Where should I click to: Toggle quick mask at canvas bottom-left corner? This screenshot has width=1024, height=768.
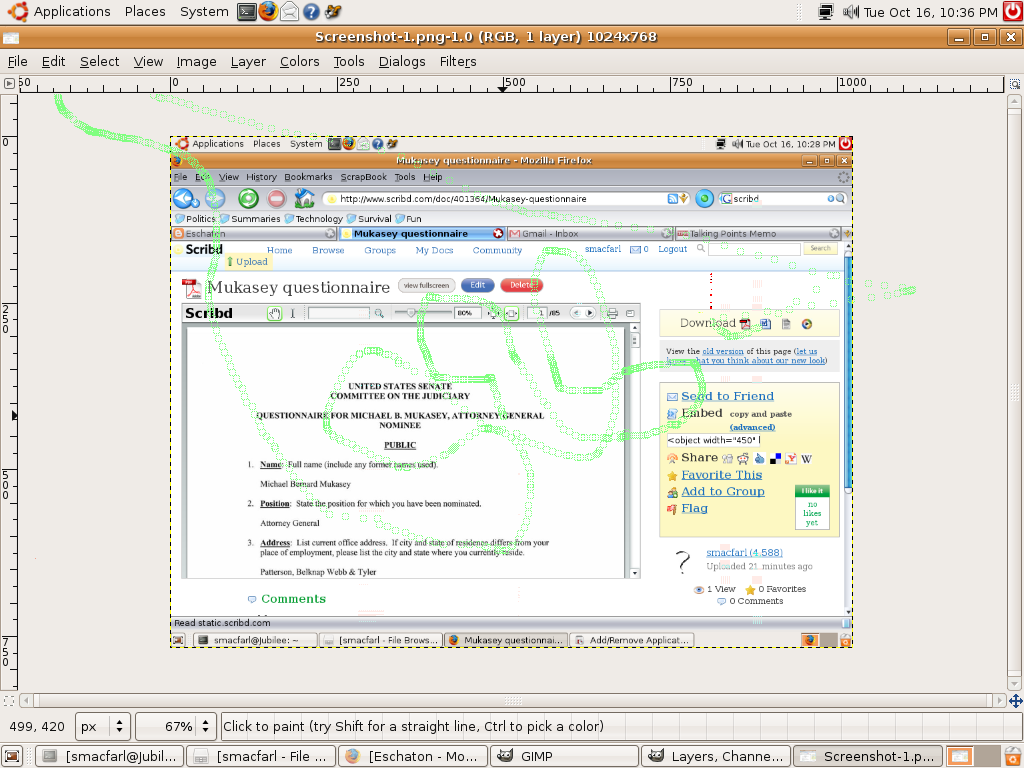tap(9, 701)
